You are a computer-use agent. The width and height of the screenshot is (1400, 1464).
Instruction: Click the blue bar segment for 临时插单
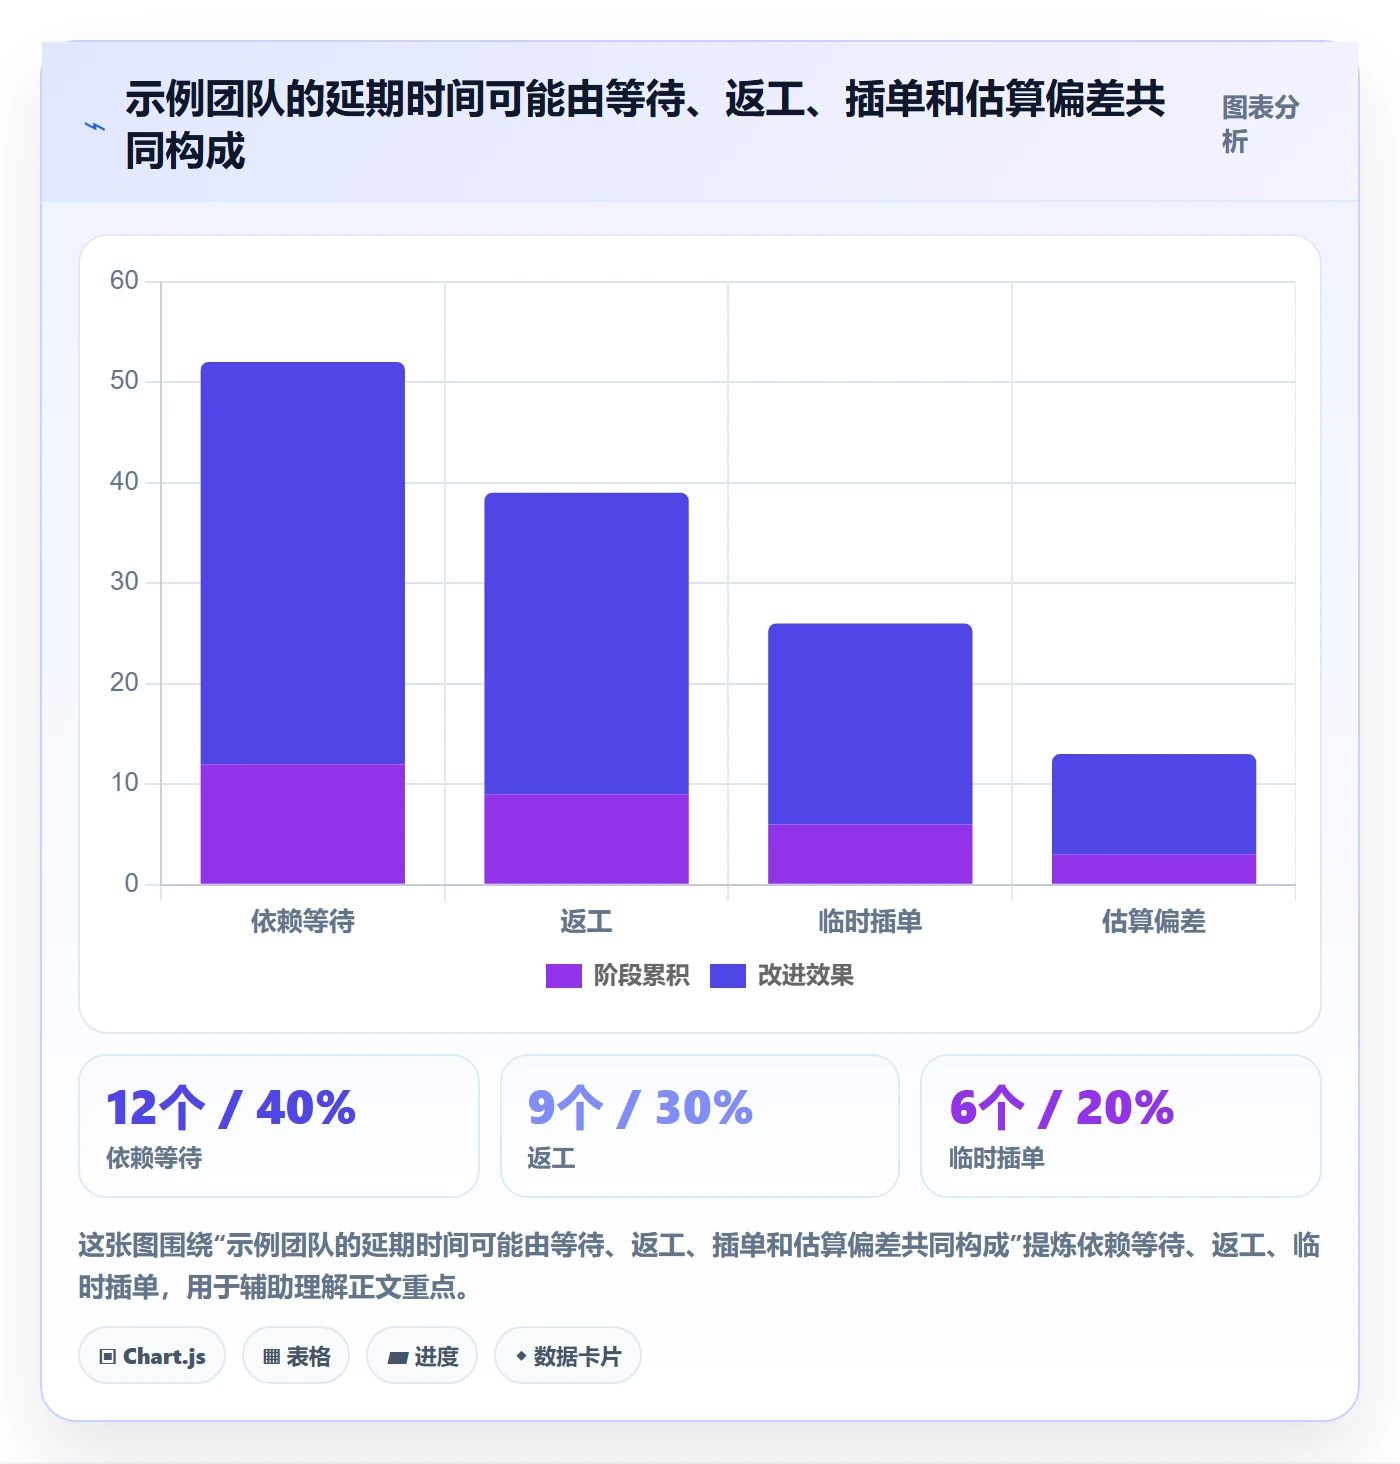pos(870,724)
